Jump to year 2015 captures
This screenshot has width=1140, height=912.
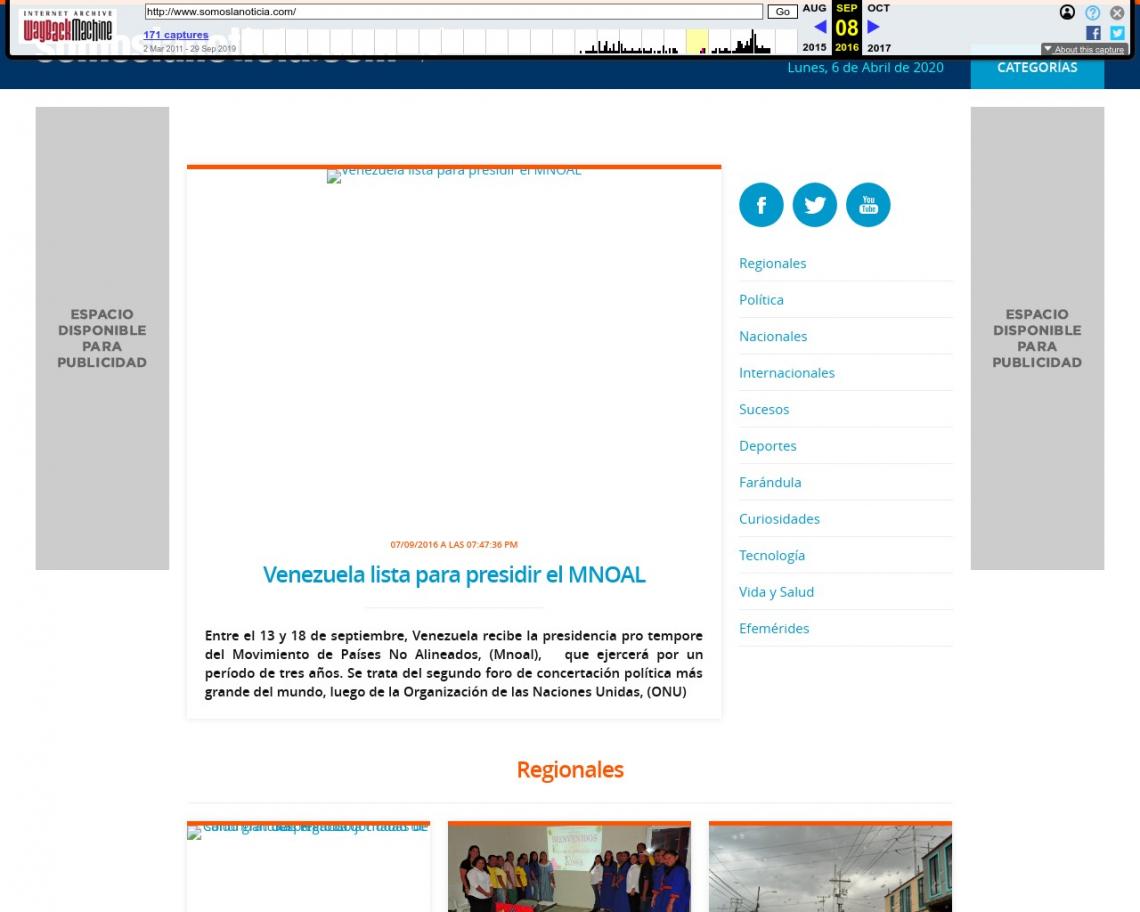(814, 47)
